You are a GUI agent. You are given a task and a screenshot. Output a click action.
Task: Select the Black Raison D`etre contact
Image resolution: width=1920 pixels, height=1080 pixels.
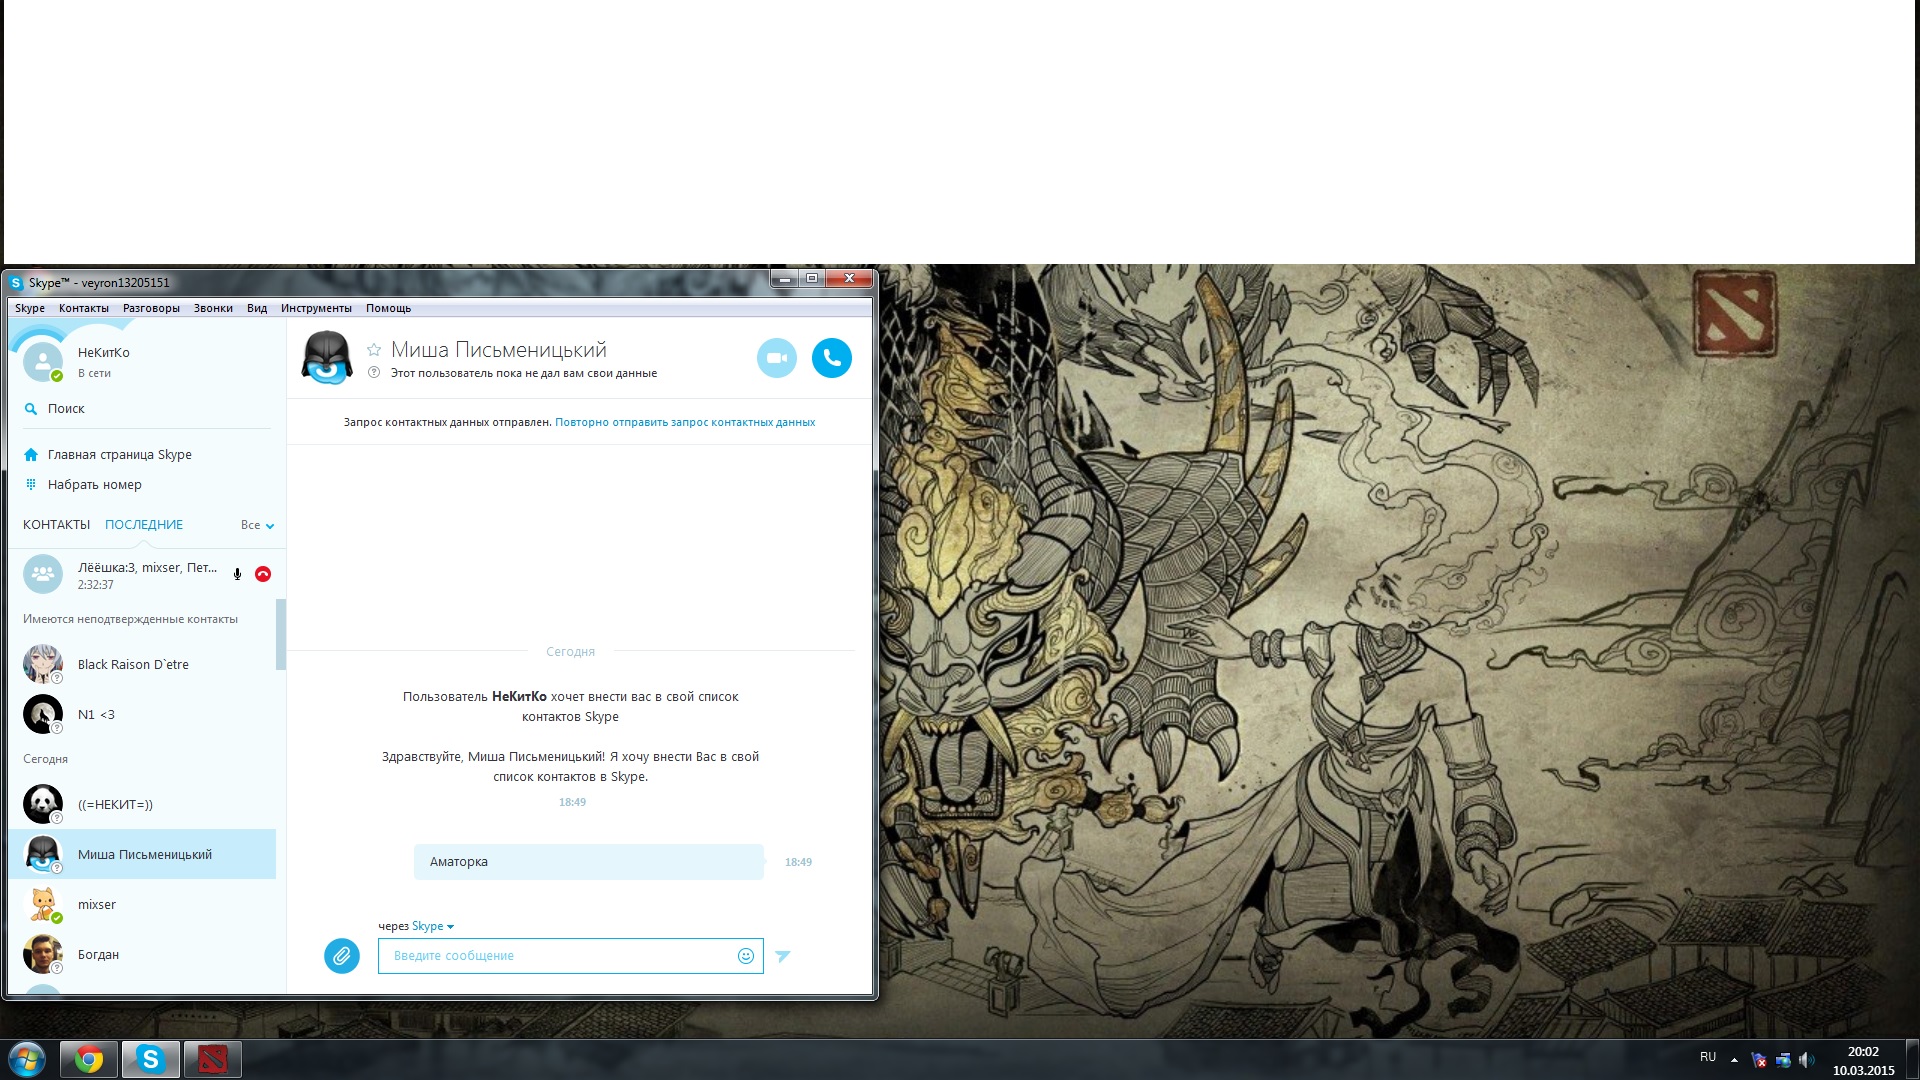[x=142, y=664]
